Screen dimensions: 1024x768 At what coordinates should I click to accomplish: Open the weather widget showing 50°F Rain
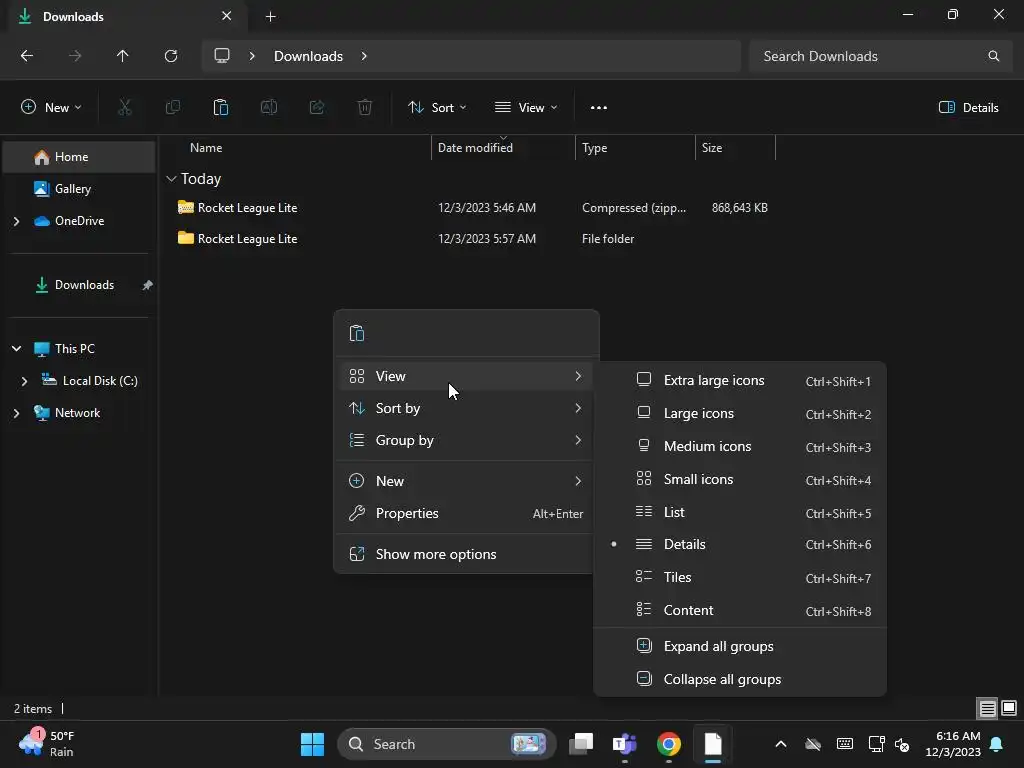[x=47, y=744]
